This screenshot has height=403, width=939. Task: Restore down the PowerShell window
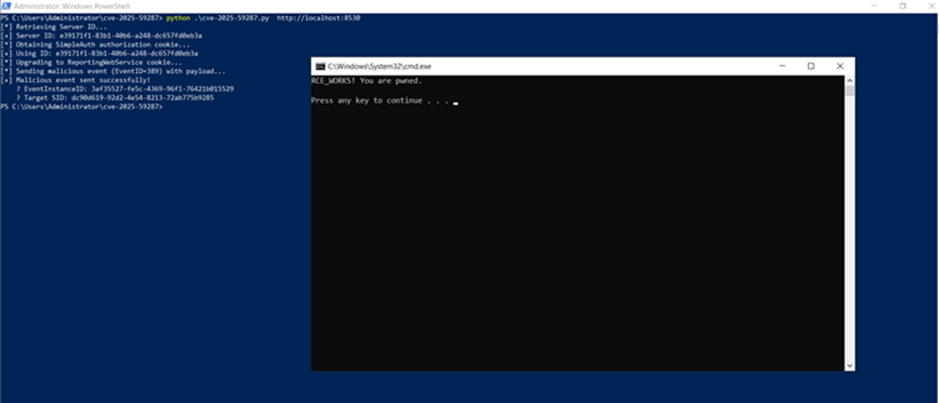click(x=902, y=5)
